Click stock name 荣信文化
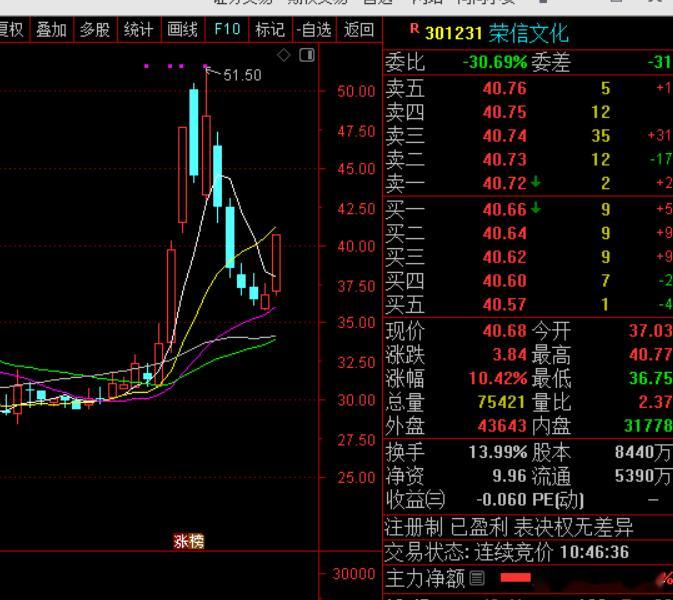 click(529, 33)
